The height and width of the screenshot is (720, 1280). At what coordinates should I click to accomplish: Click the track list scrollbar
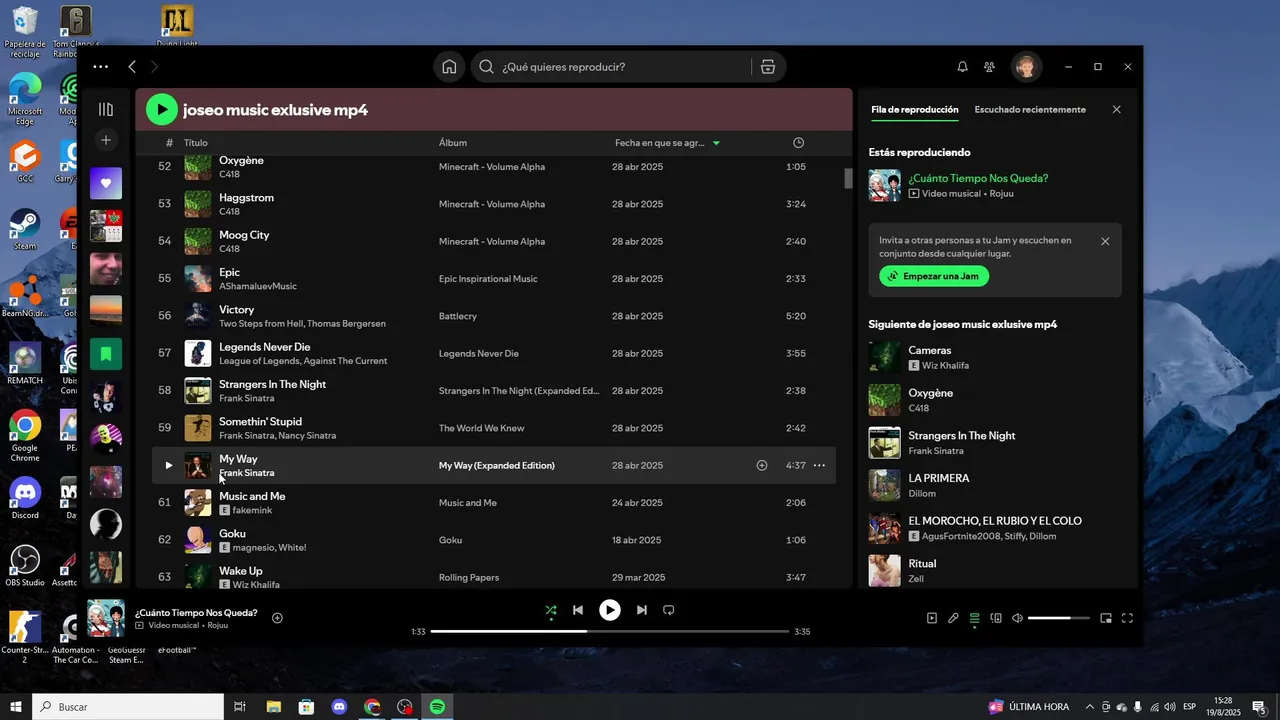tap(848, 178)
